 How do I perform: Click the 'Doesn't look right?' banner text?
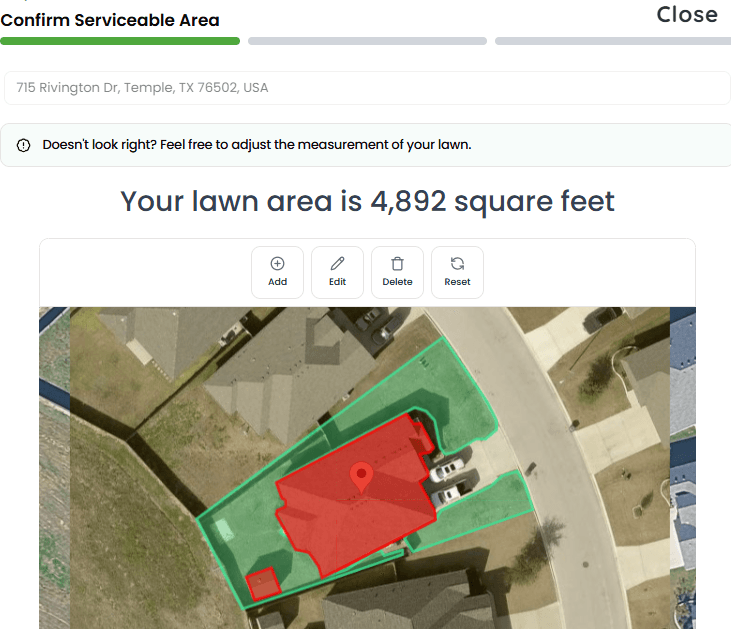click(256, 145)
